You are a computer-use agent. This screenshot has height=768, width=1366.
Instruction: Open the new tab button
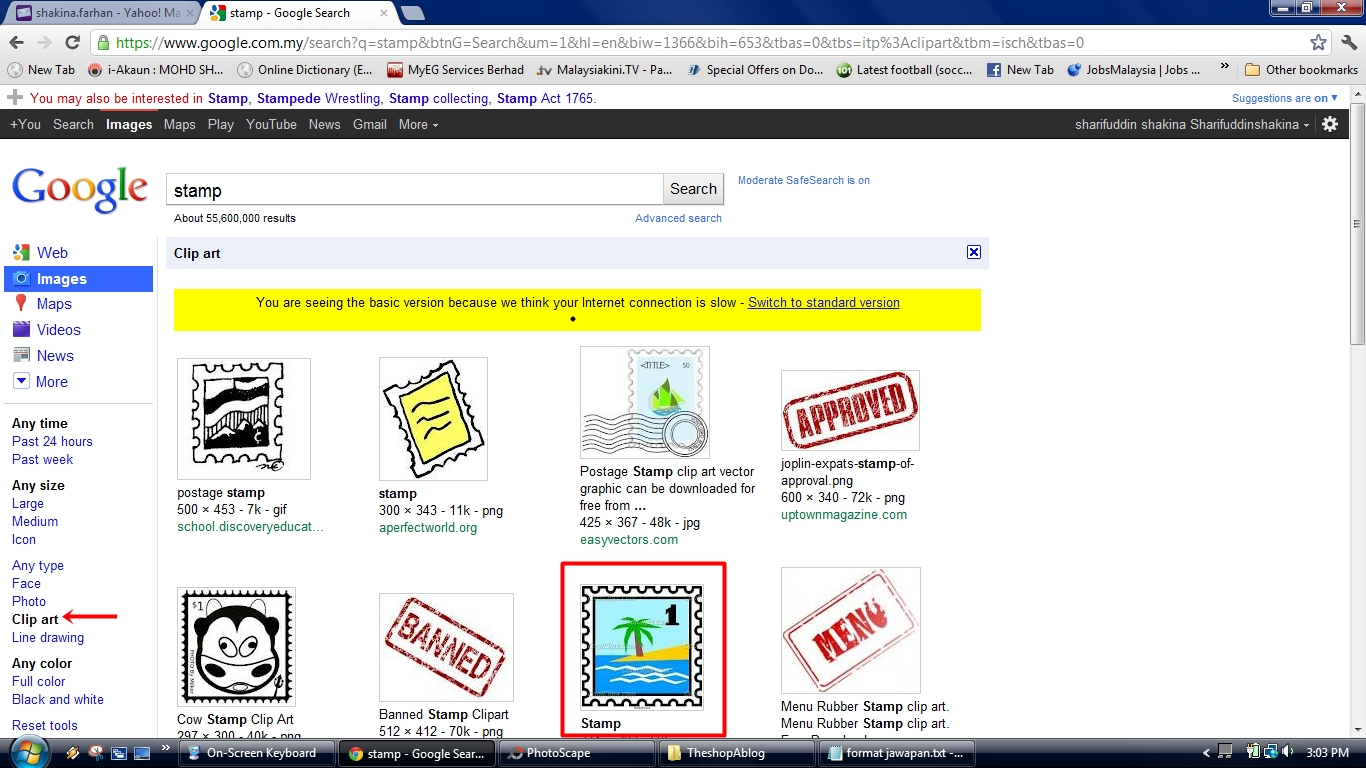pos(412,13)
